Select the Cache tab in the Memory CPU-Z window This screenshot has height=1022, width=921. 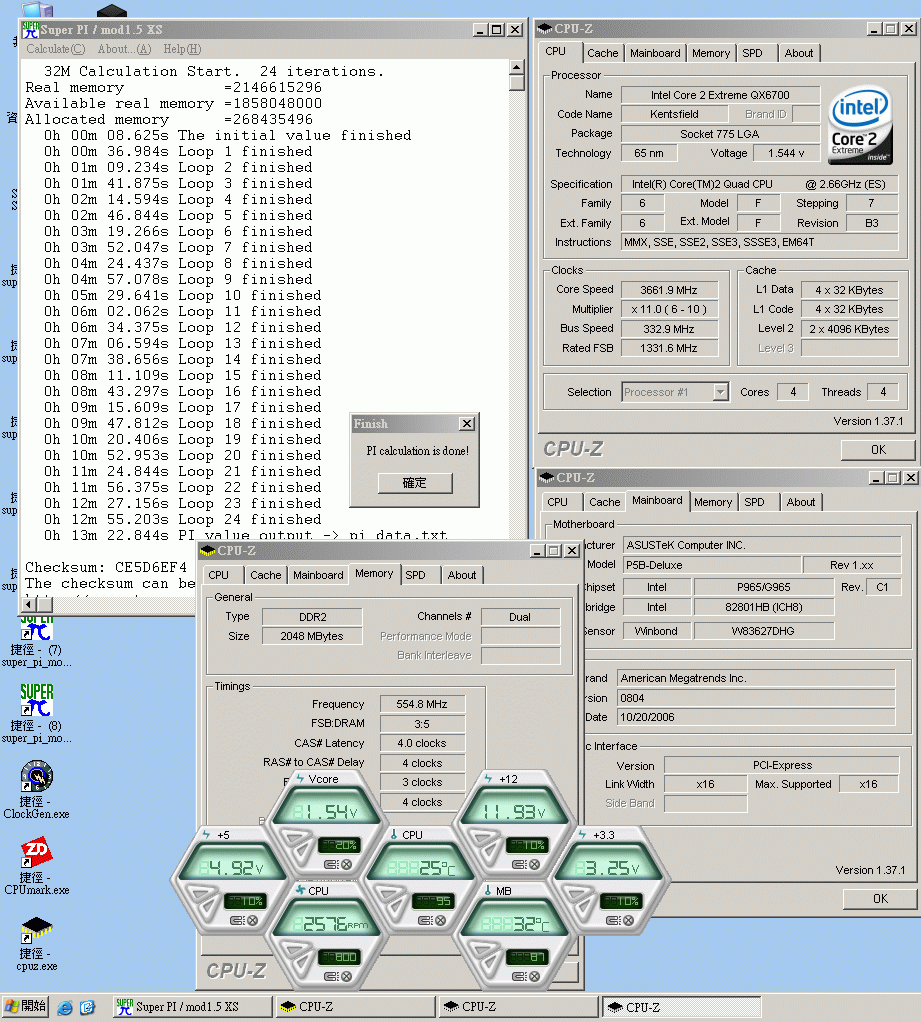(266, 575)
